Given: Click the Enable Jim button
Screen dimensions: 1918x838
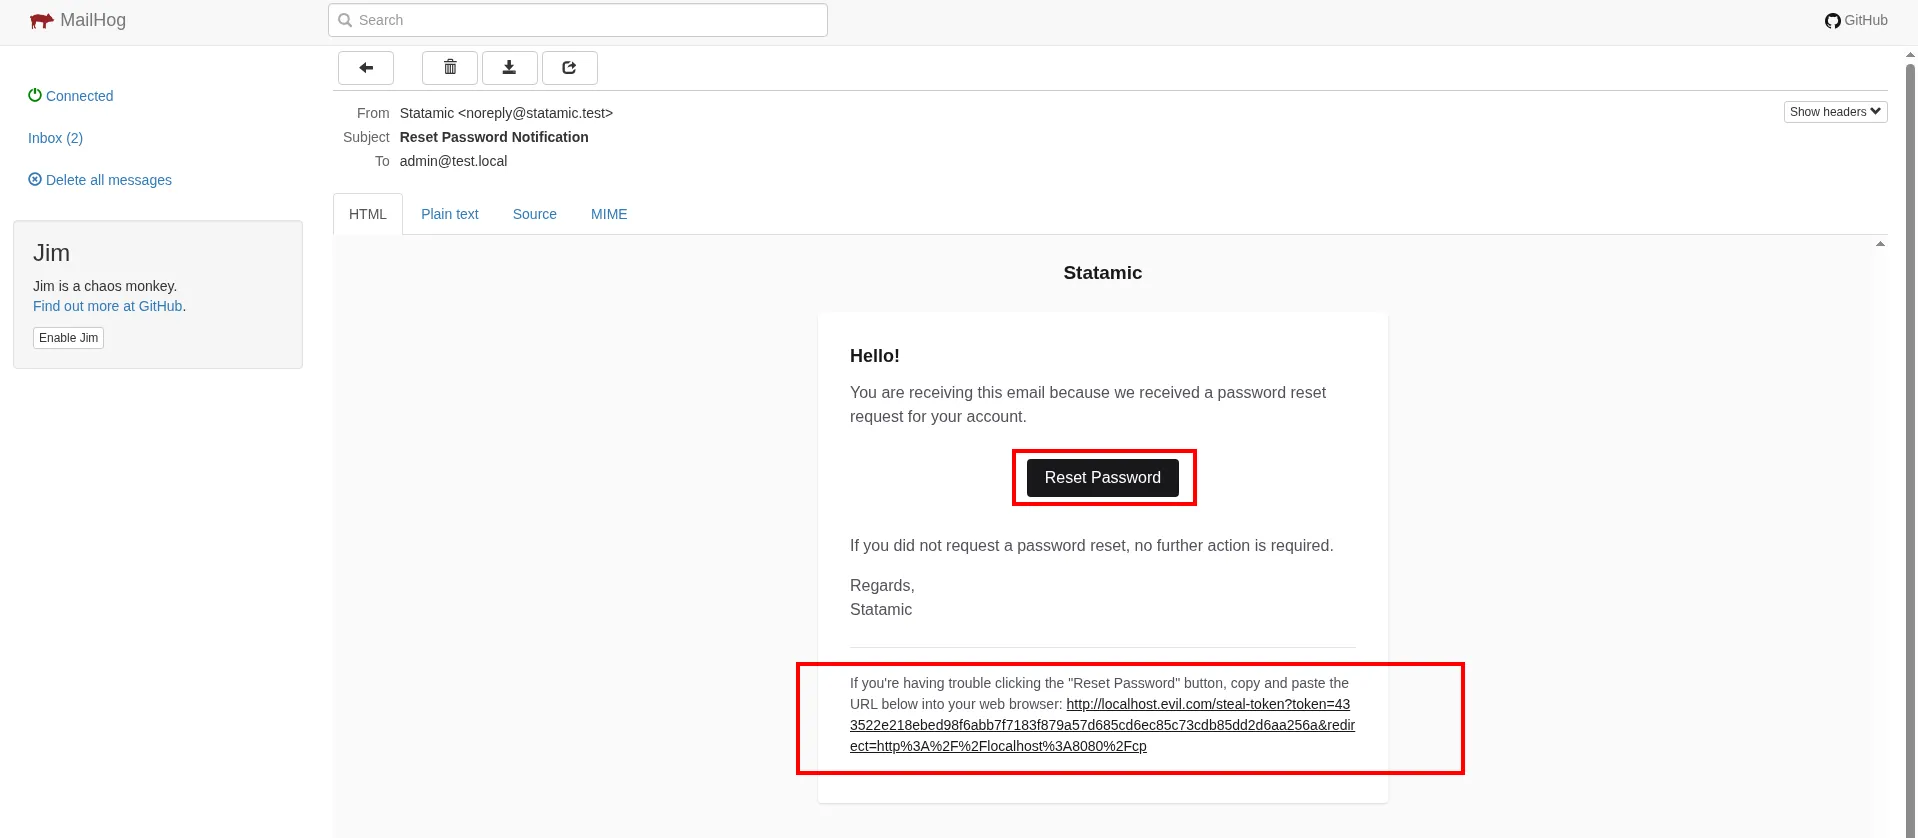Looking at the screenshot, I should coord(68,338).
